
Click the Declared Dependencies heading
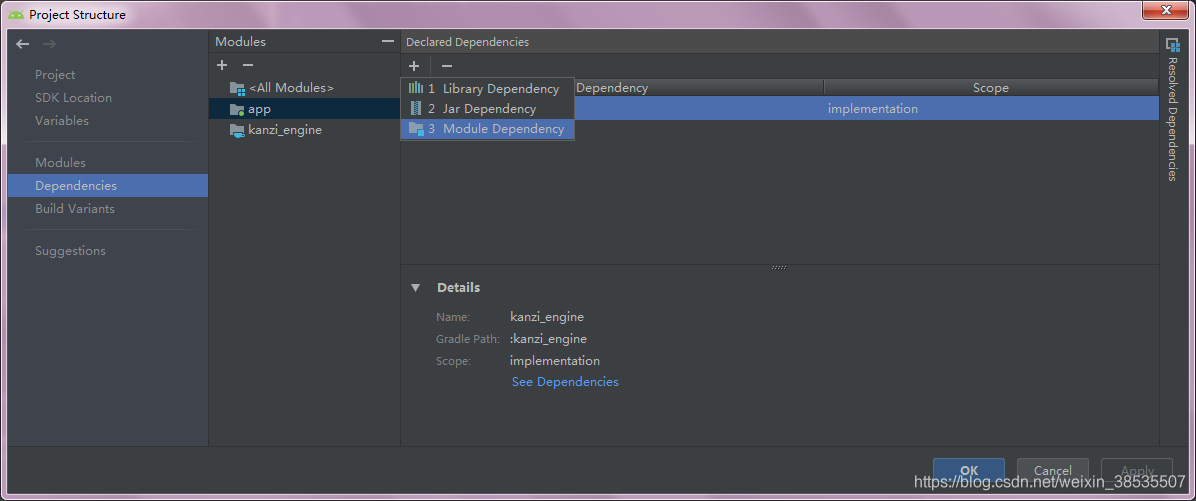[467, 42]
